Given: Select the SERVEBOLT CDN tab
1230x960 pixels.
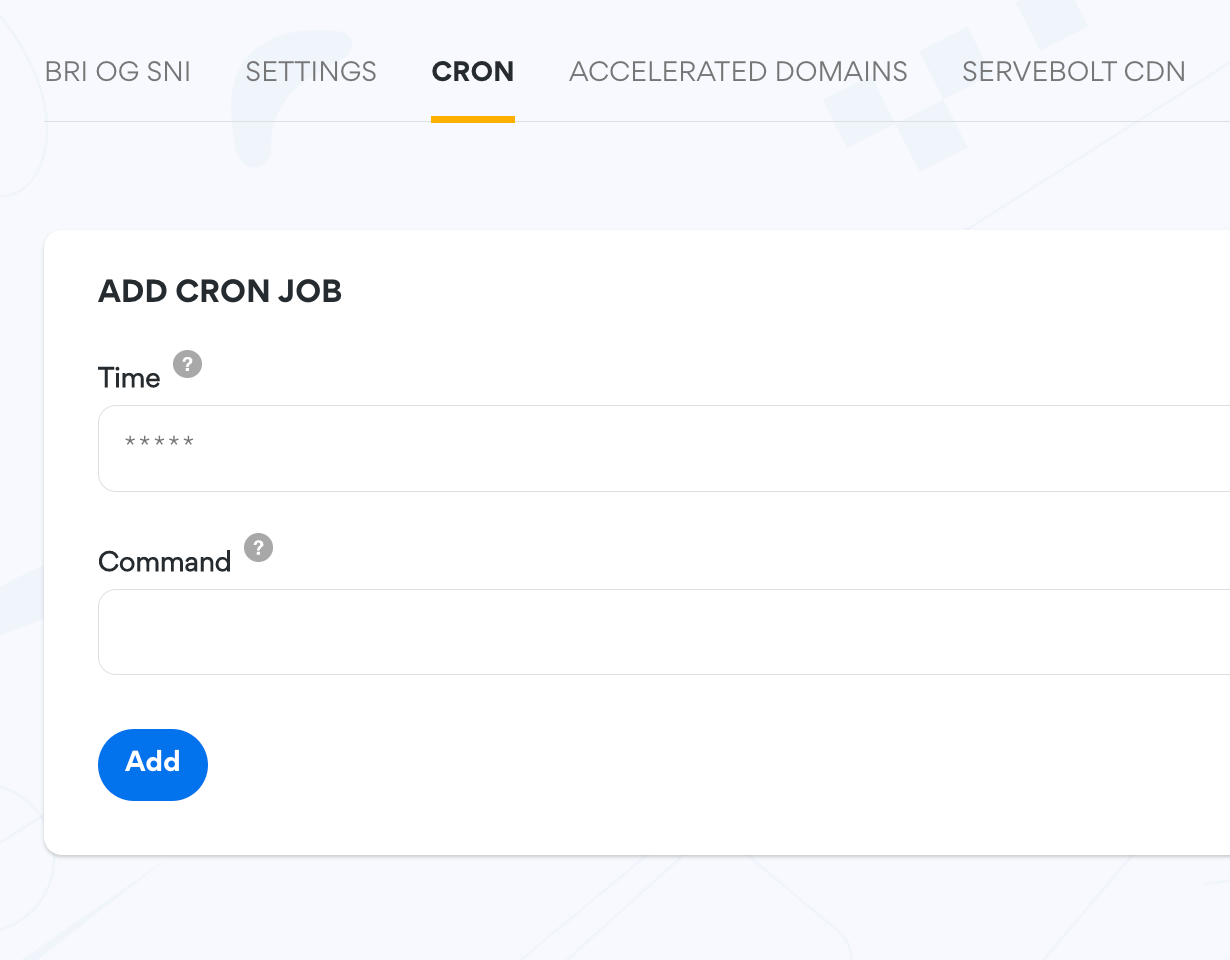Looking at the screenshot, I should point(1073,71).
